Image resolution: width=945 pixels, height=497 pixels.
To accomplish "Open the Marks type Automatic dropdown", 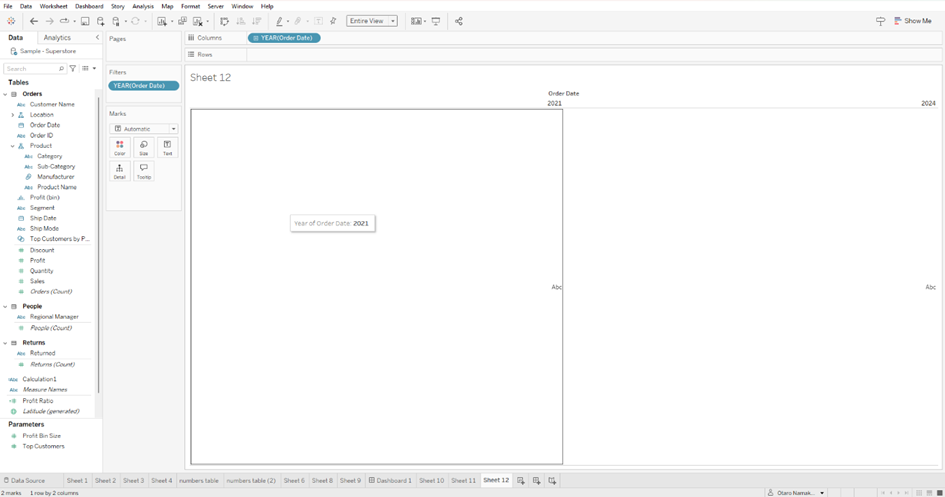I will [143, 129].
